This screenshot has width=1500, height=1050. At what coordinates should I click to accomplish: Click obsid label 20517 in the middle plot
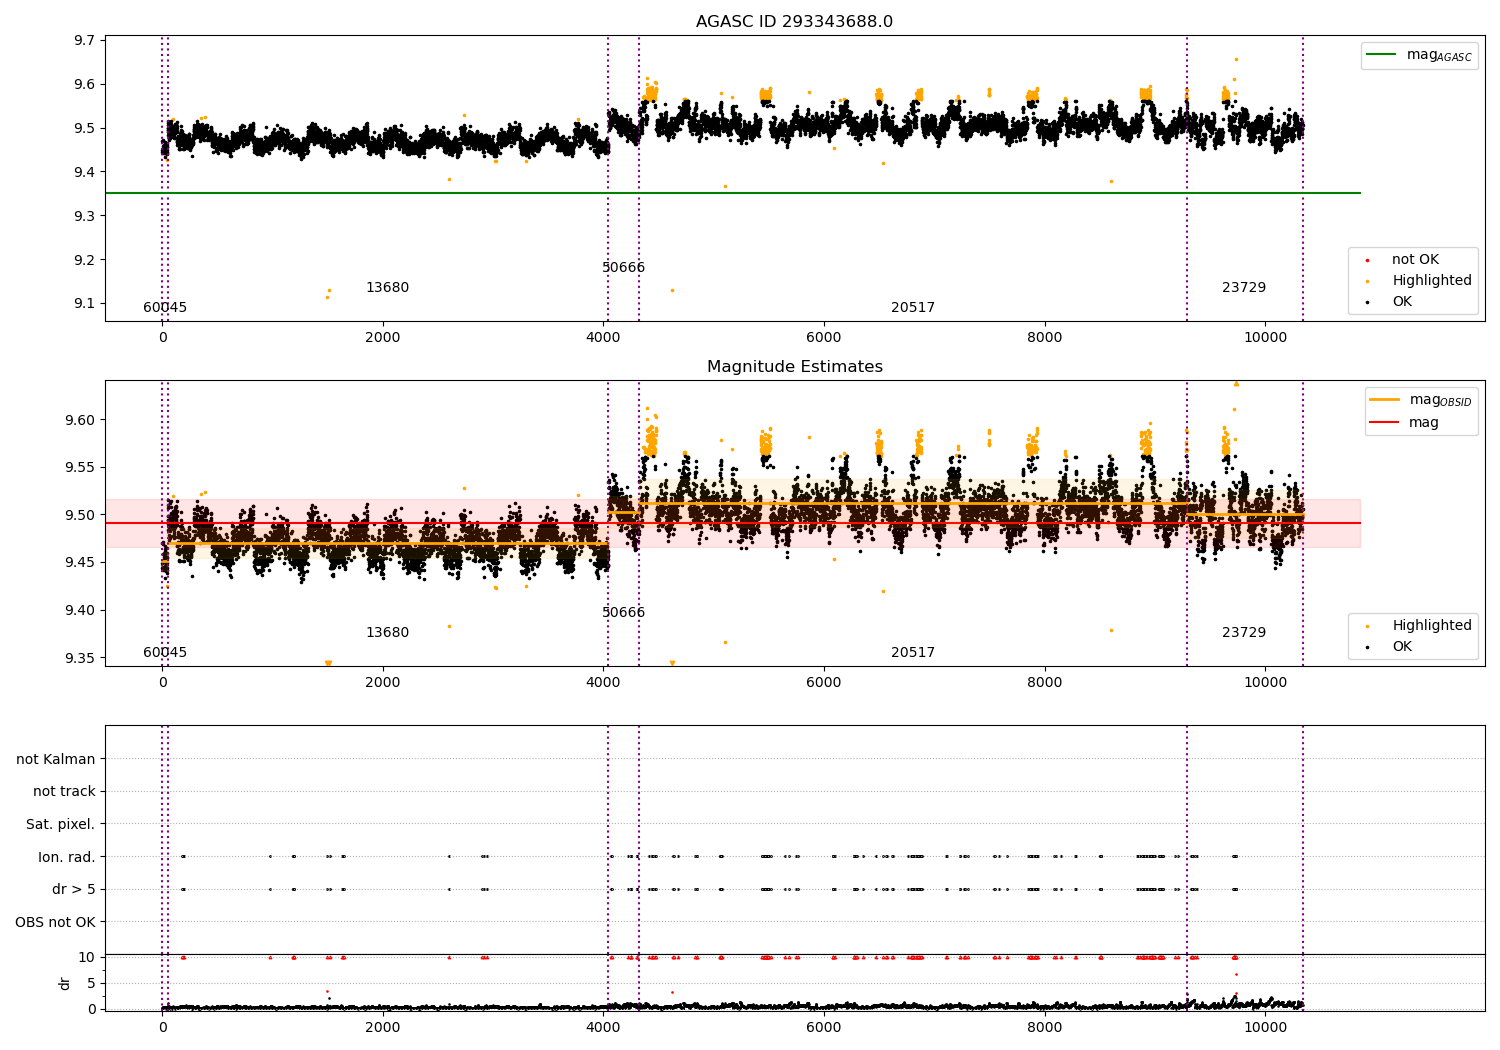[x=913, y=653]
